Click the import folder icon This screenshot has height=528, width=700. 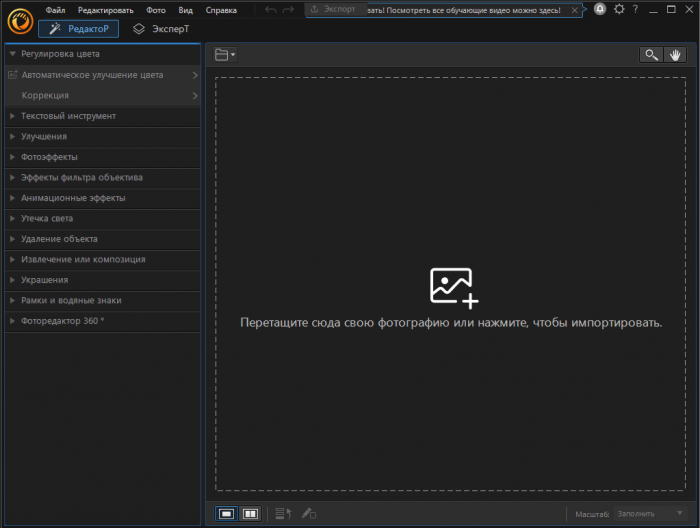(x=223, y=55)
